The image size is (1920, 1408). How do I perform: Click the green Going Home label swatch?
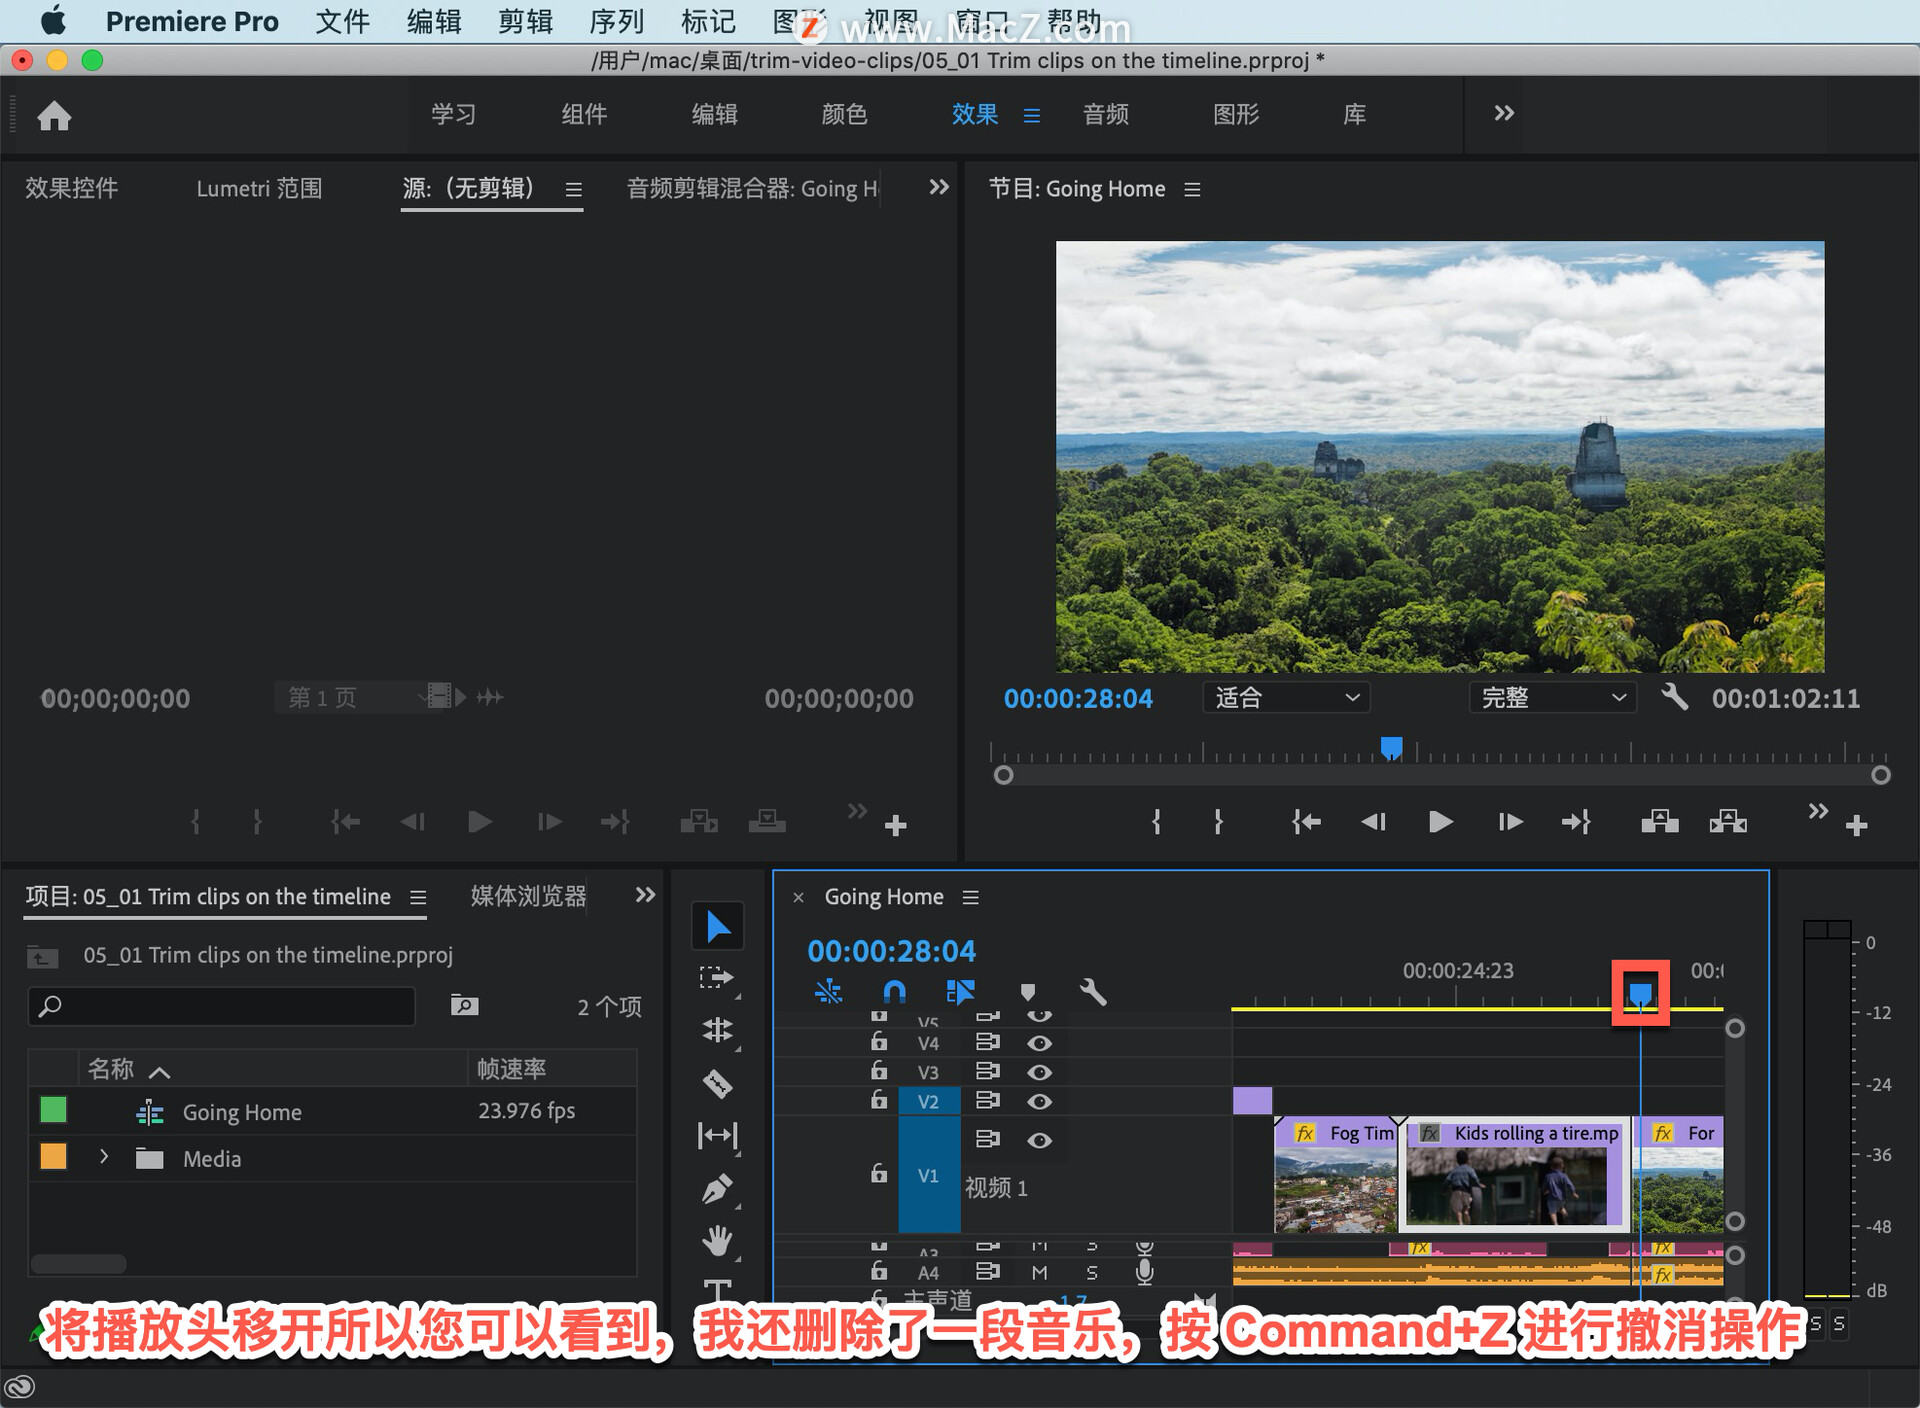tap(53, 1110)
